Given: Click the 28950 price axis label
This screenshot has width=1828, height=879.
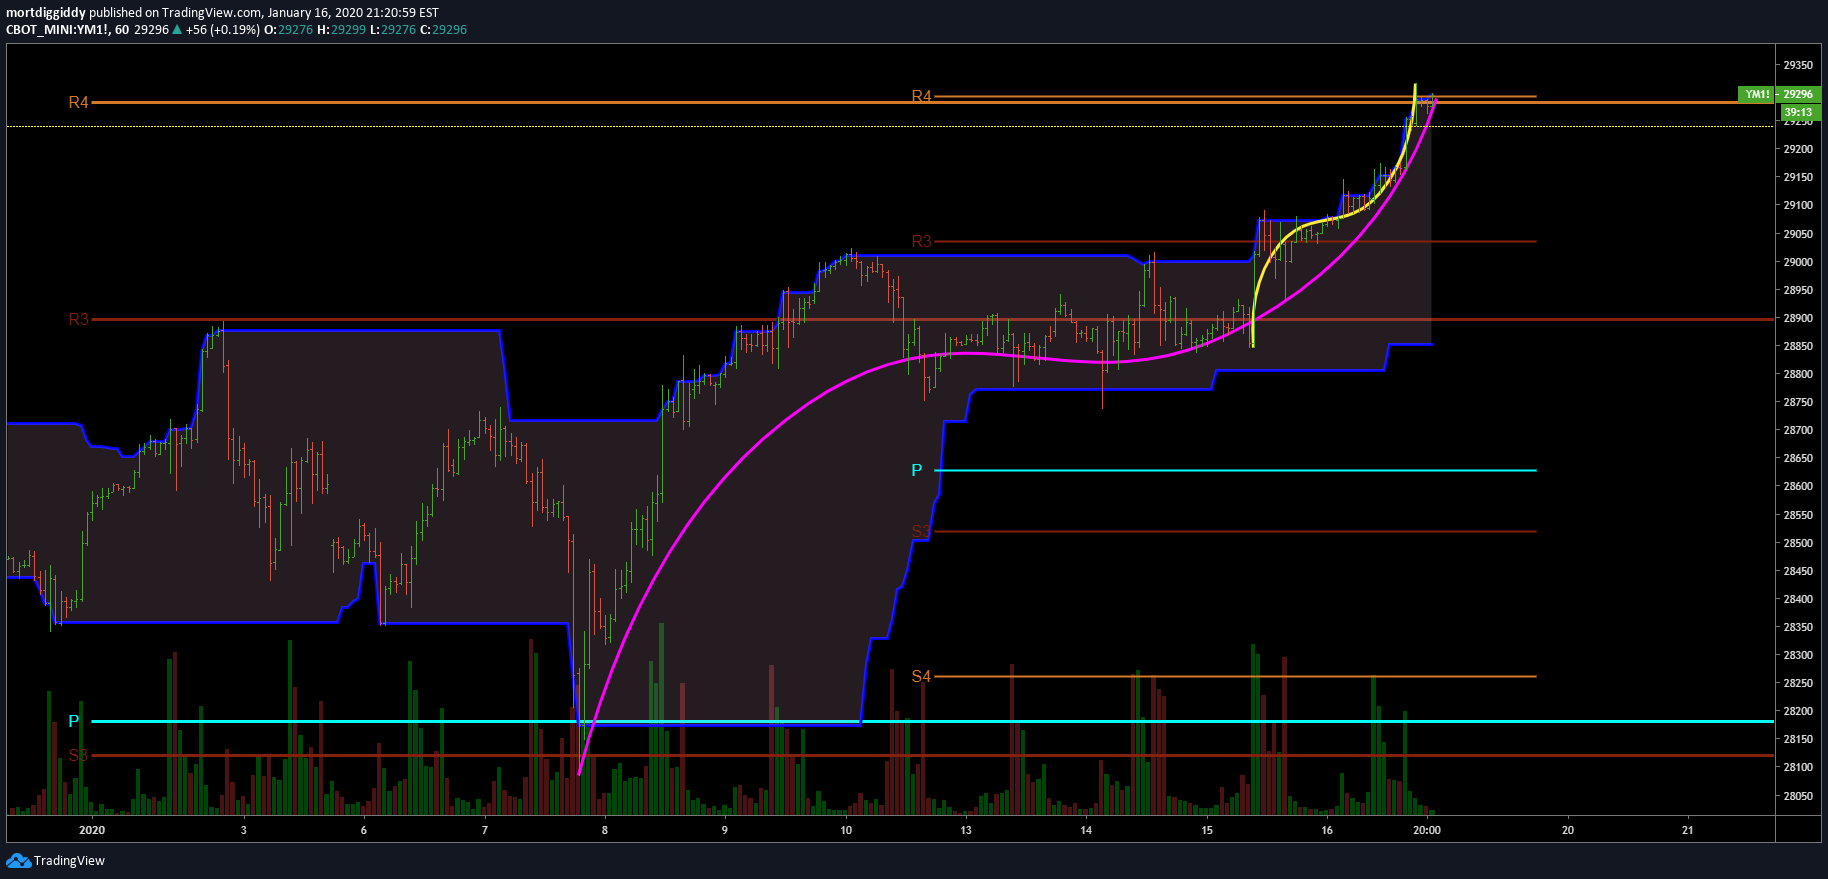Looking at the screenshot, I should [1798, 290].
